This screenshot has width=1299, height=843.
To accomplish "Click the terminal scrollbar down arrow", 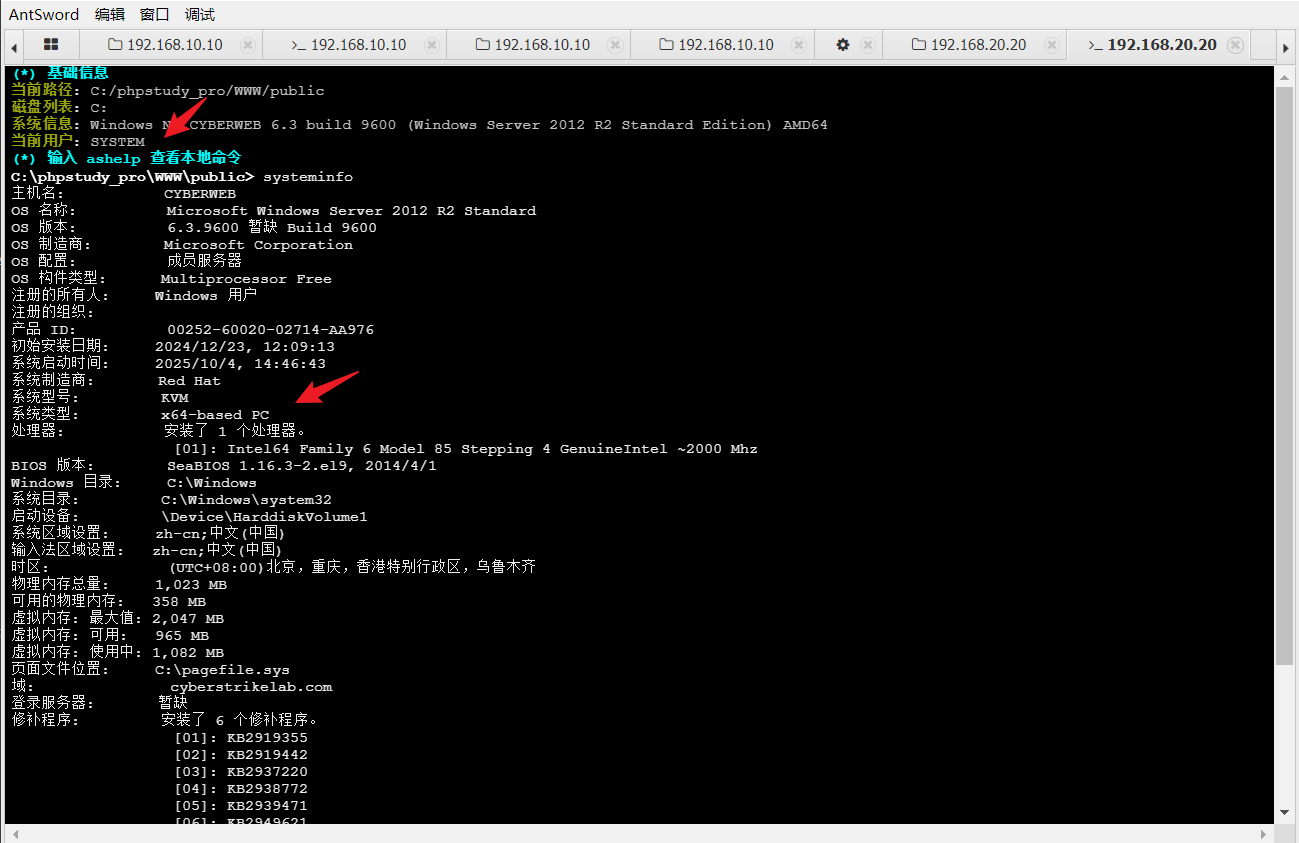I will [x=1285, y=812].
